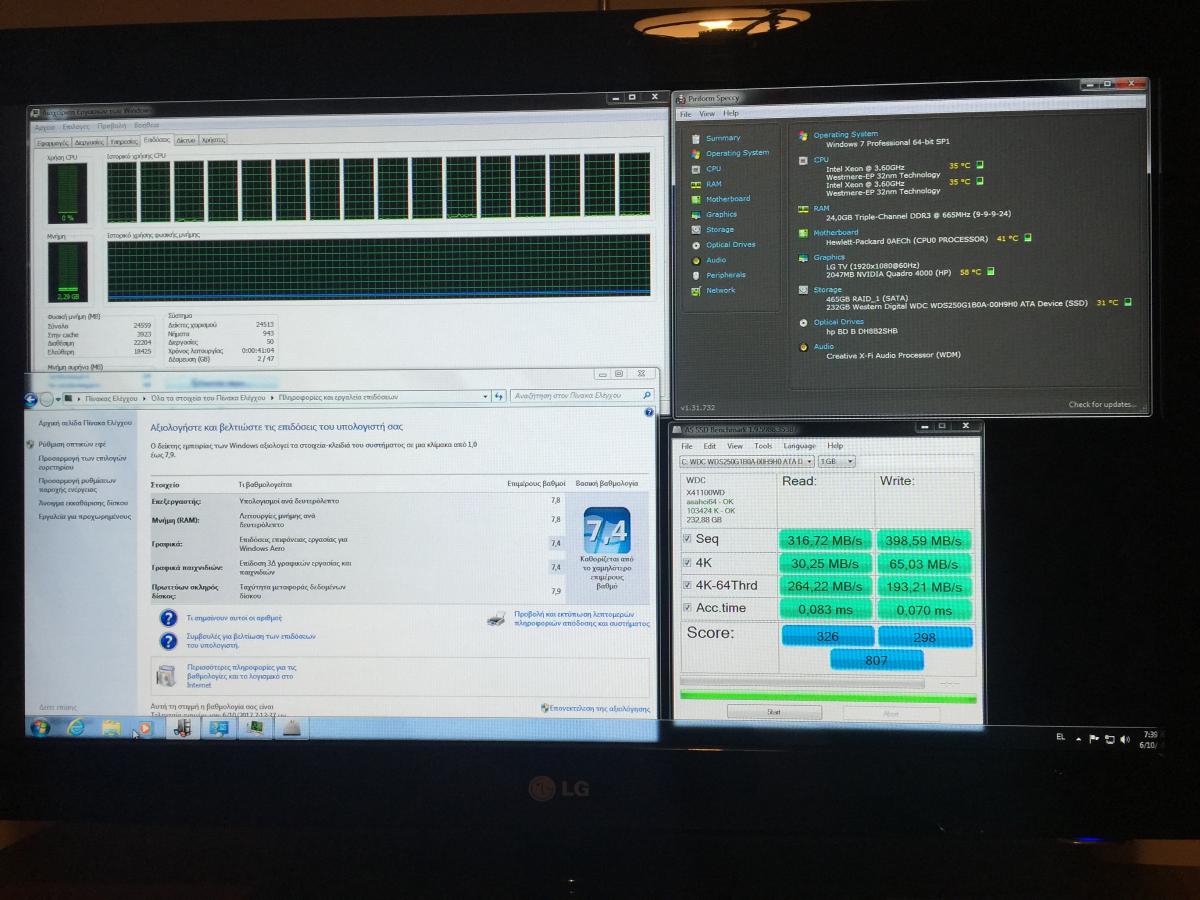Select RAM in Speccy sidebar
Screen dimensions: 1200x900
click(x=713, y=184)
